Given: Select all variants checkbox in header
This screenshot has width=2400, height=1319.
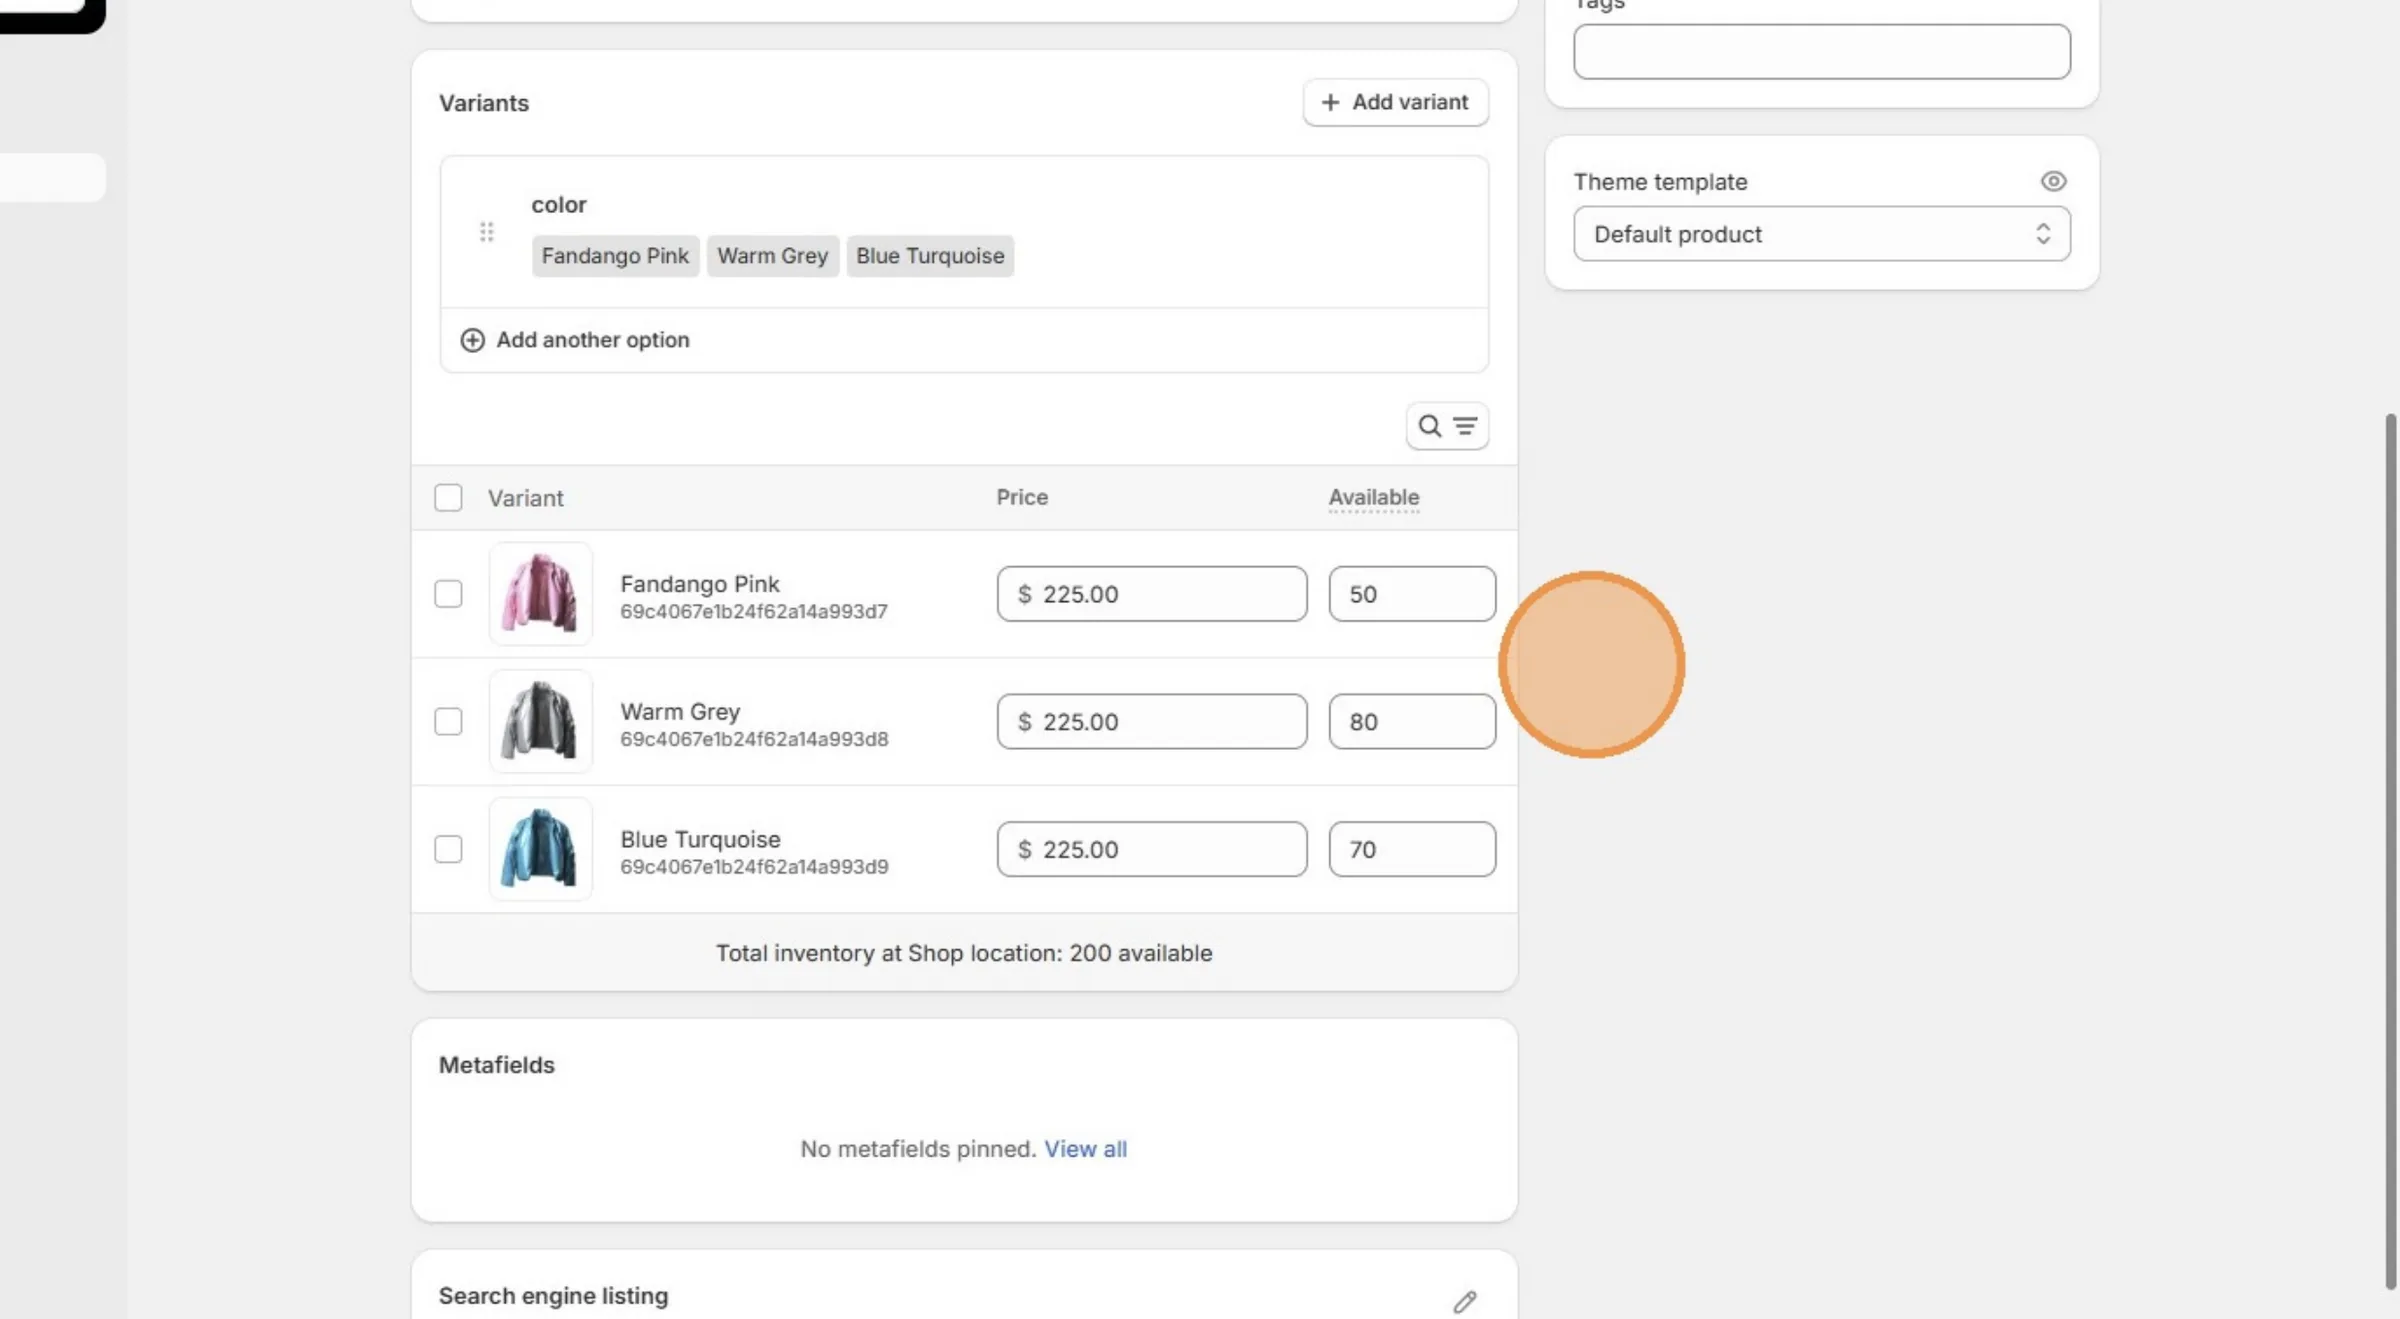Looking at the screenshot, I should [x=448, y=498].
